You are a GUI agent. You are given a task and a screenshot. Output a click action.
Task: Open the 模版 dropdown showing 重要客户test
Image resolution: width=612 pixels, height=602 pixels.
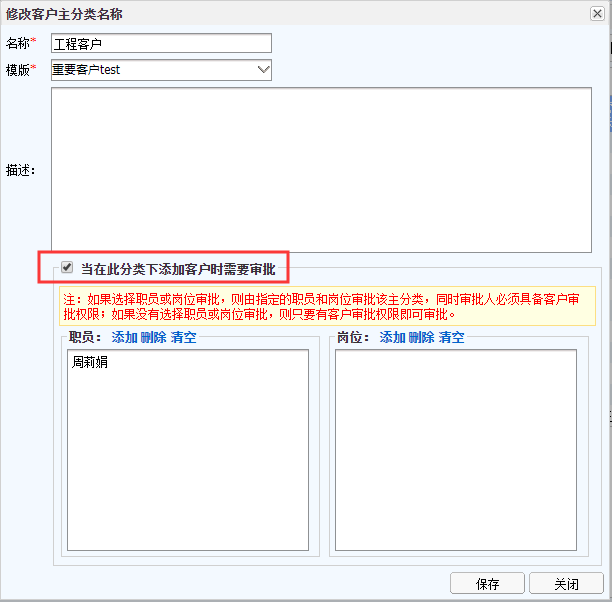tap(161, 70)
